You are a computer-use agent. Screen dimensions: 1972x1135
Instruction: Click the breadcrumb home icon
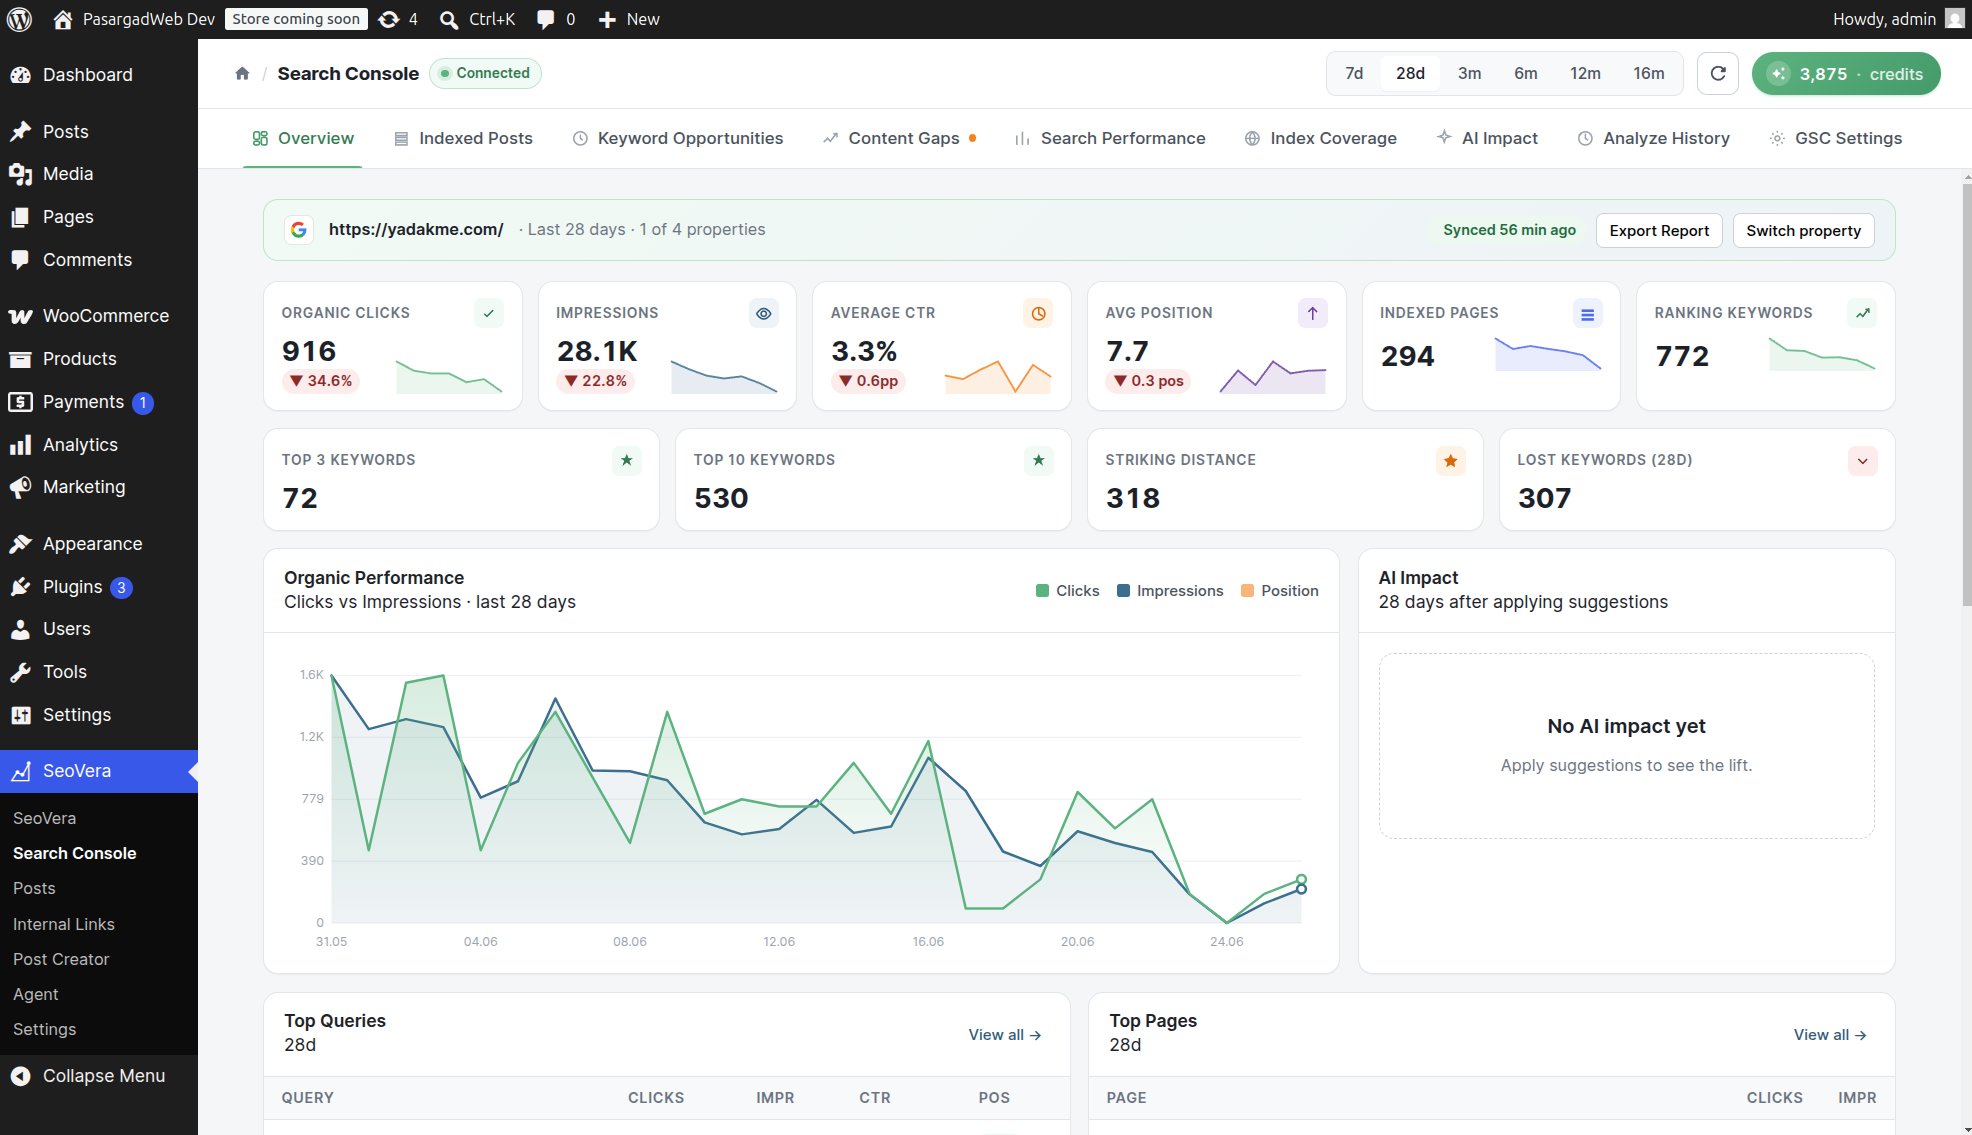242,73
